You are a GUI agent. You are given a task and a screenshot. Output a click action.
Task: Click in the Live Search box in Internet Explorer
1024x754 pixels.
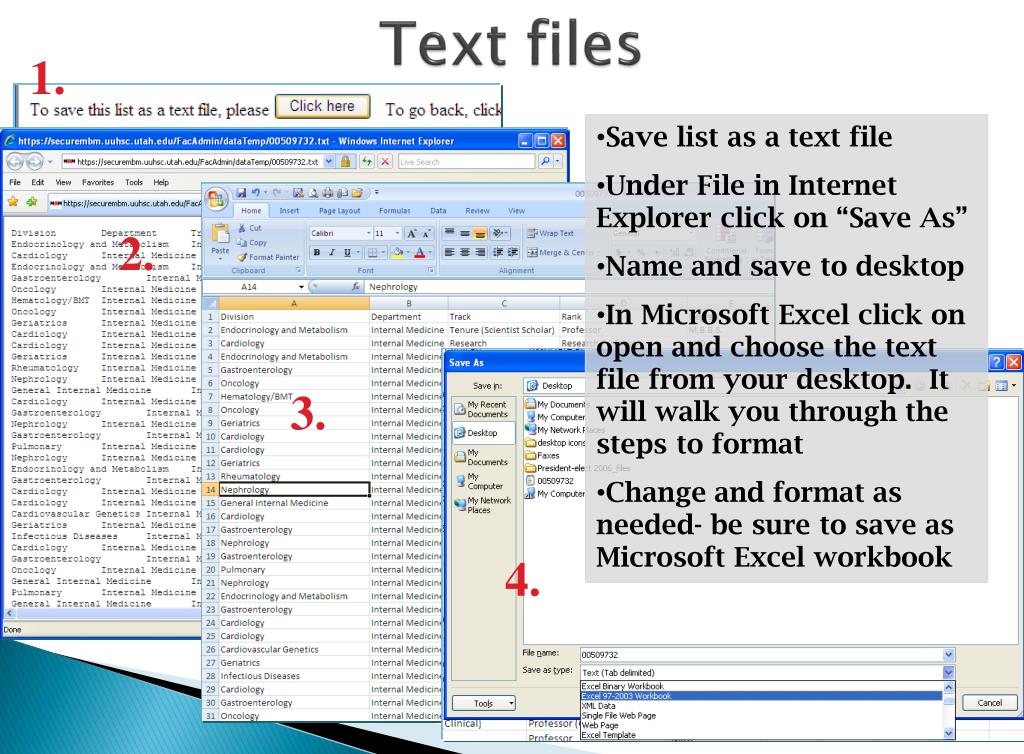466,161
